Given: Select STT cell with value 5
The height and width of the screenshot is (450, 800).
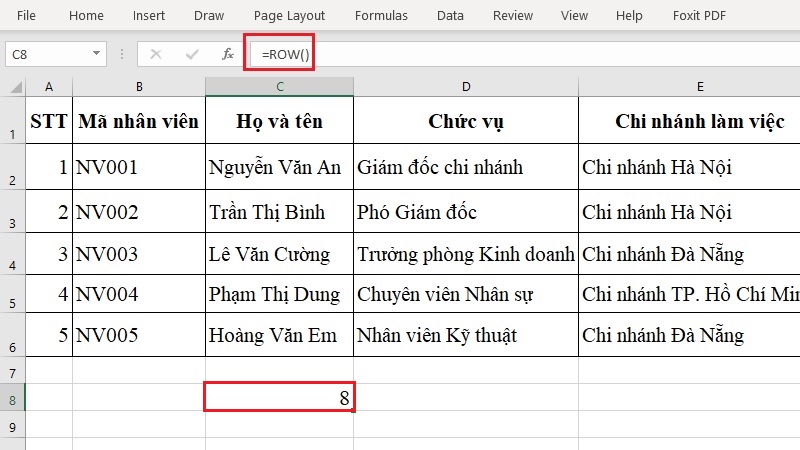Looking at the screenshot, I should 49,335.
